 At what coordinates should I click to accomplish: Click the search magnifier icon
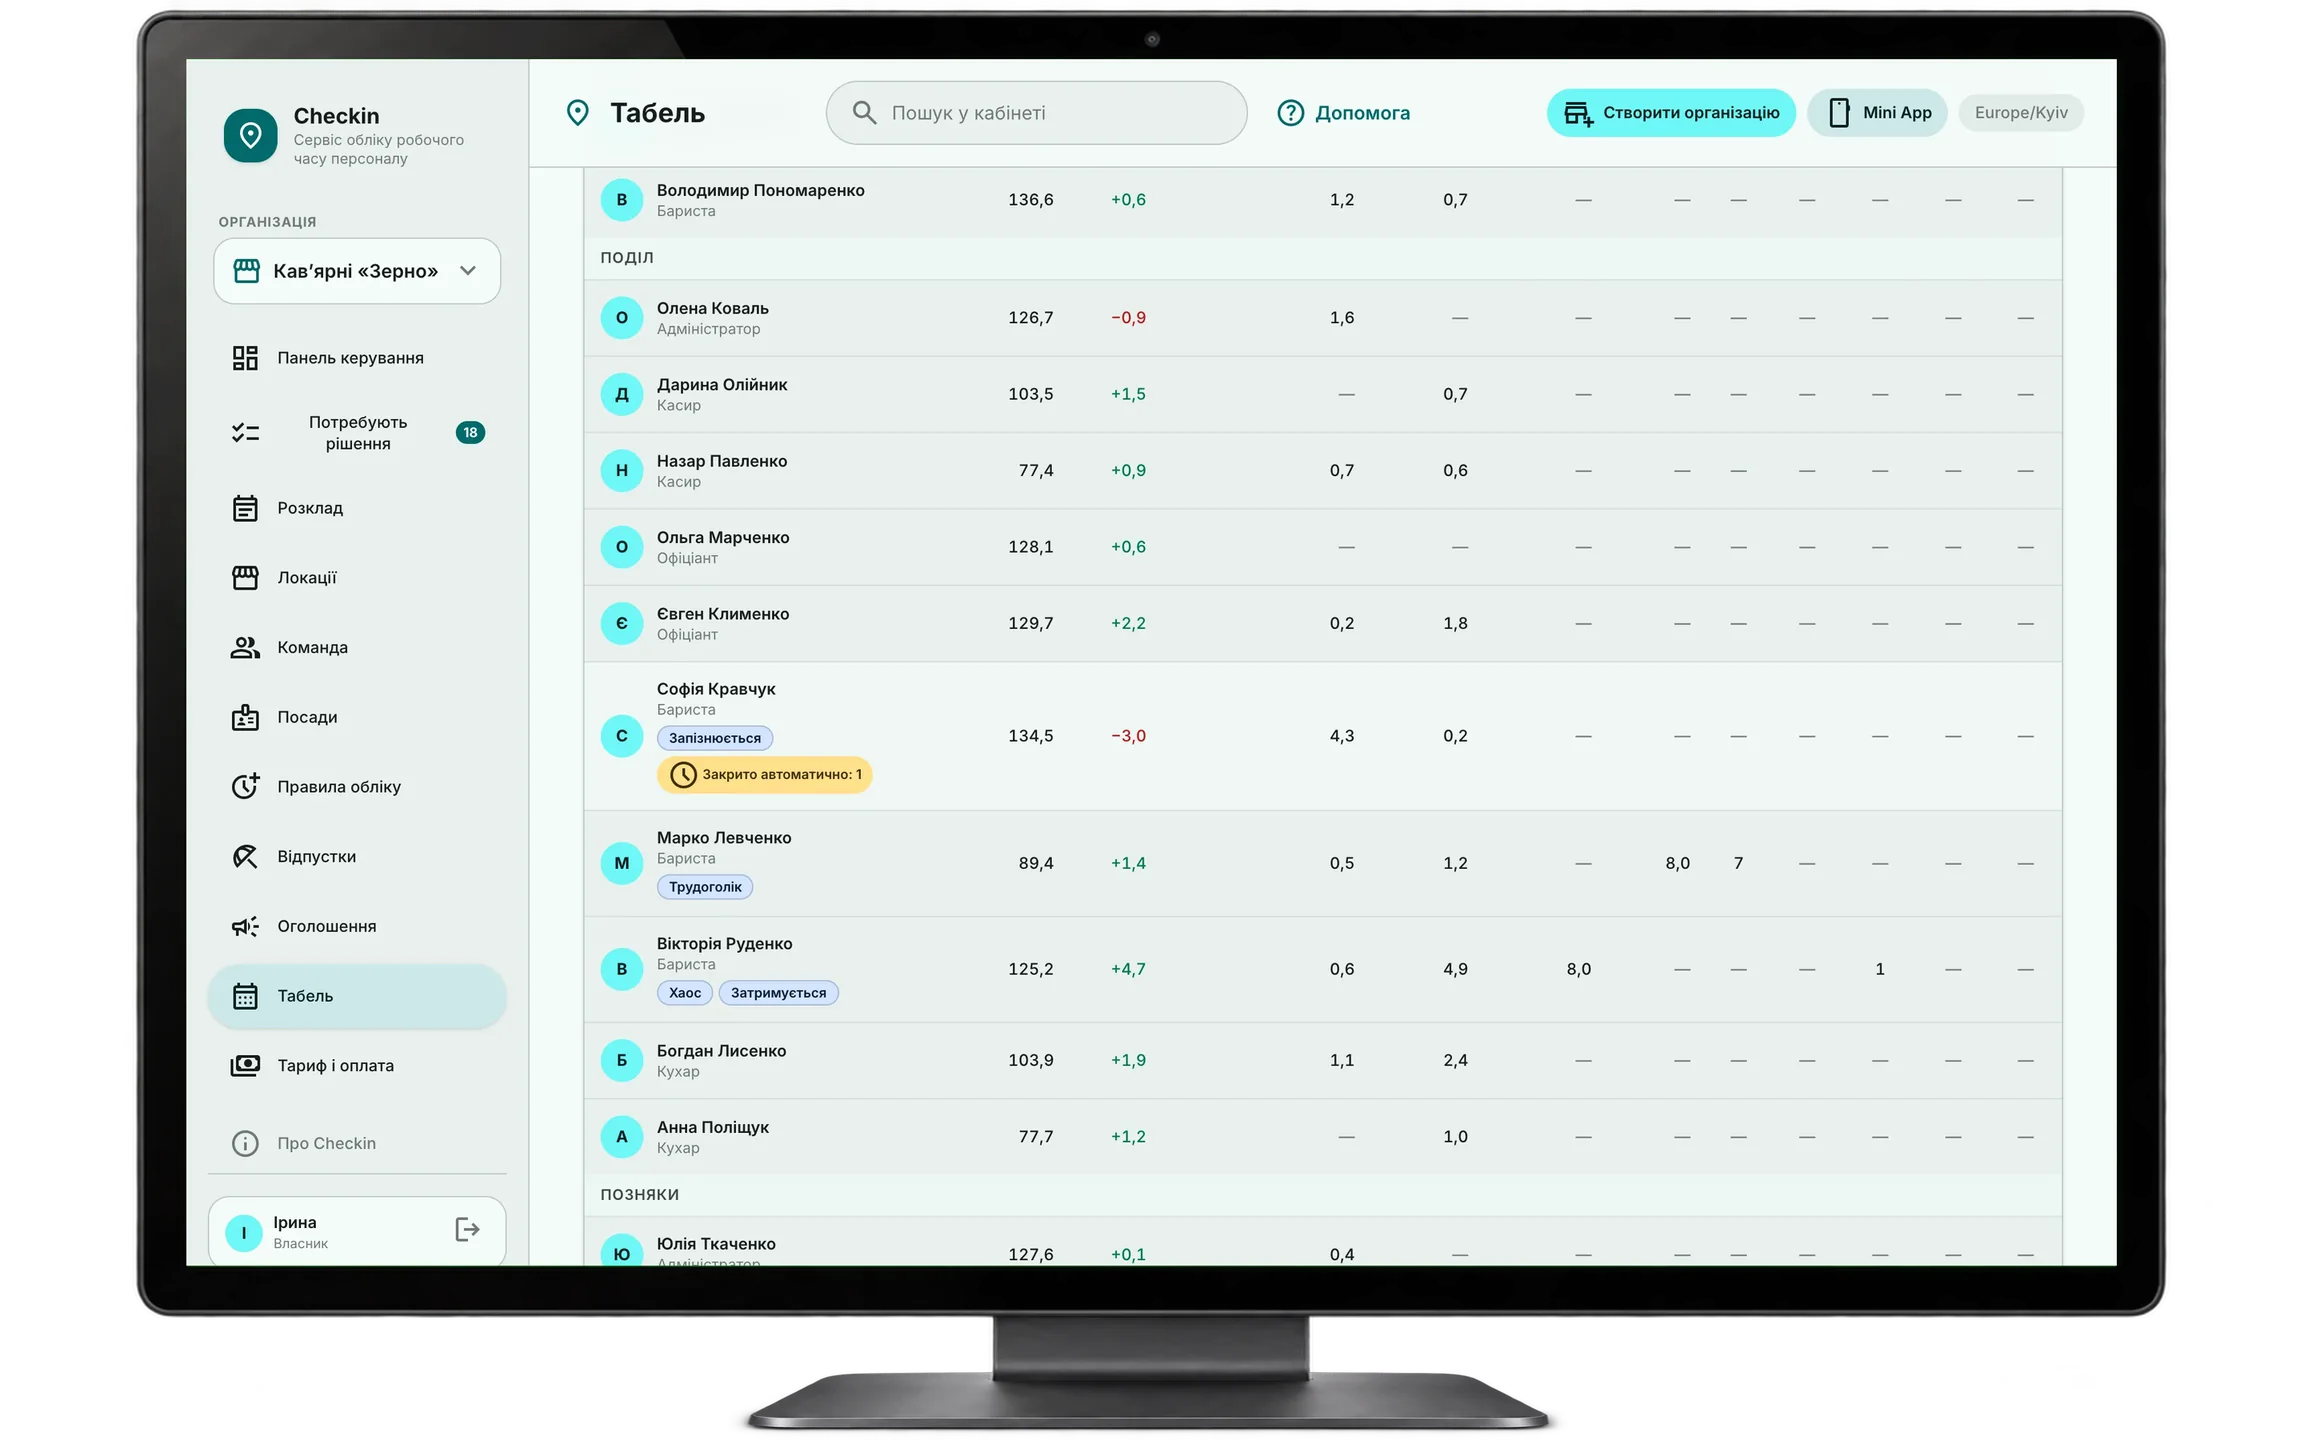[x=864, y=113]
